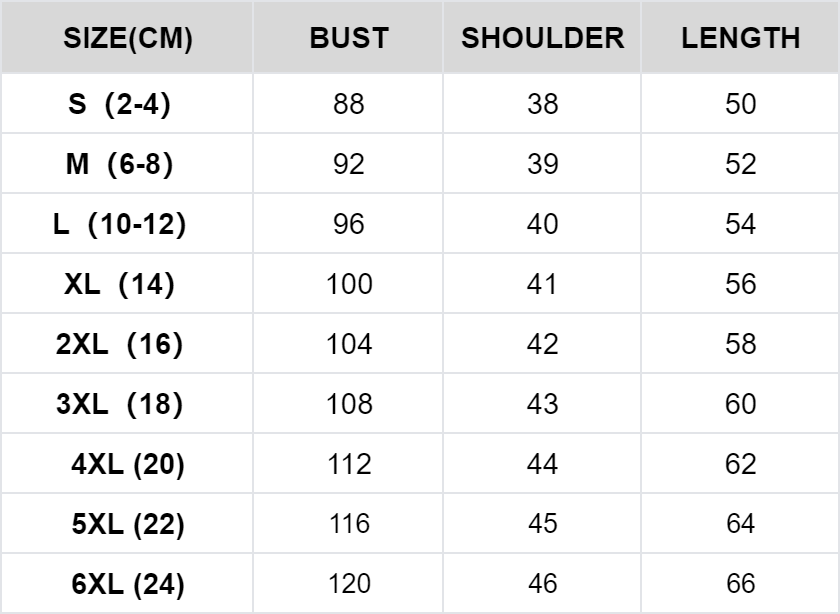The image size is (840, 614).
Task: Click the bust value 120
Action: click(349, 584)
